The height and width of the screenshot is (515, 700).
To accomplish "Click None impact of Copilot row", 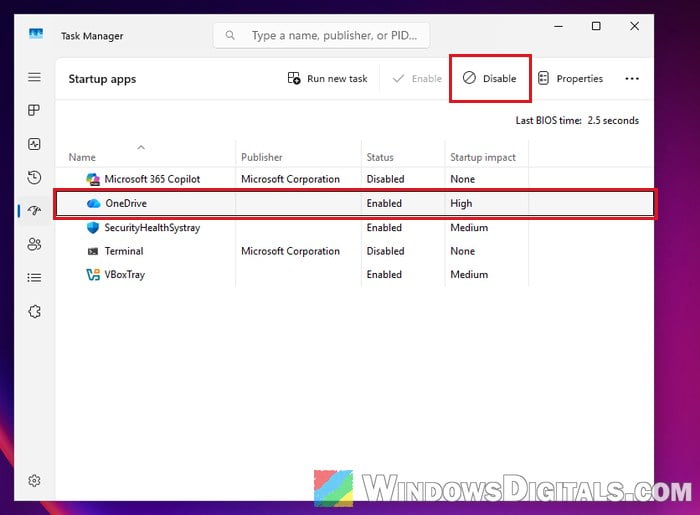I will tap(462, 179).
